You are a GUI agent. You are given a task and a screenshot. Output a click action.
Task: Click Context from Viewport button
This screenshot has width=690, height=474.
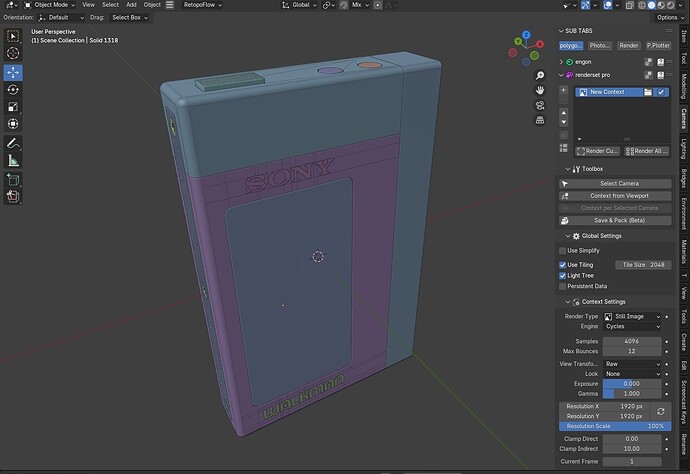click(x=615, y=196)
